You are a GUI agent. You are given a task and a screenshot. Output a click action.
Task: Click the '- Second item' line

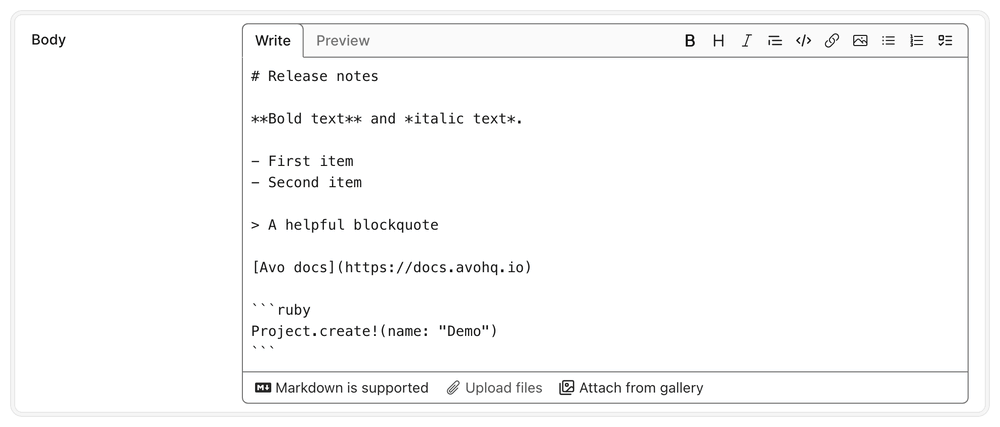(307, 182)
